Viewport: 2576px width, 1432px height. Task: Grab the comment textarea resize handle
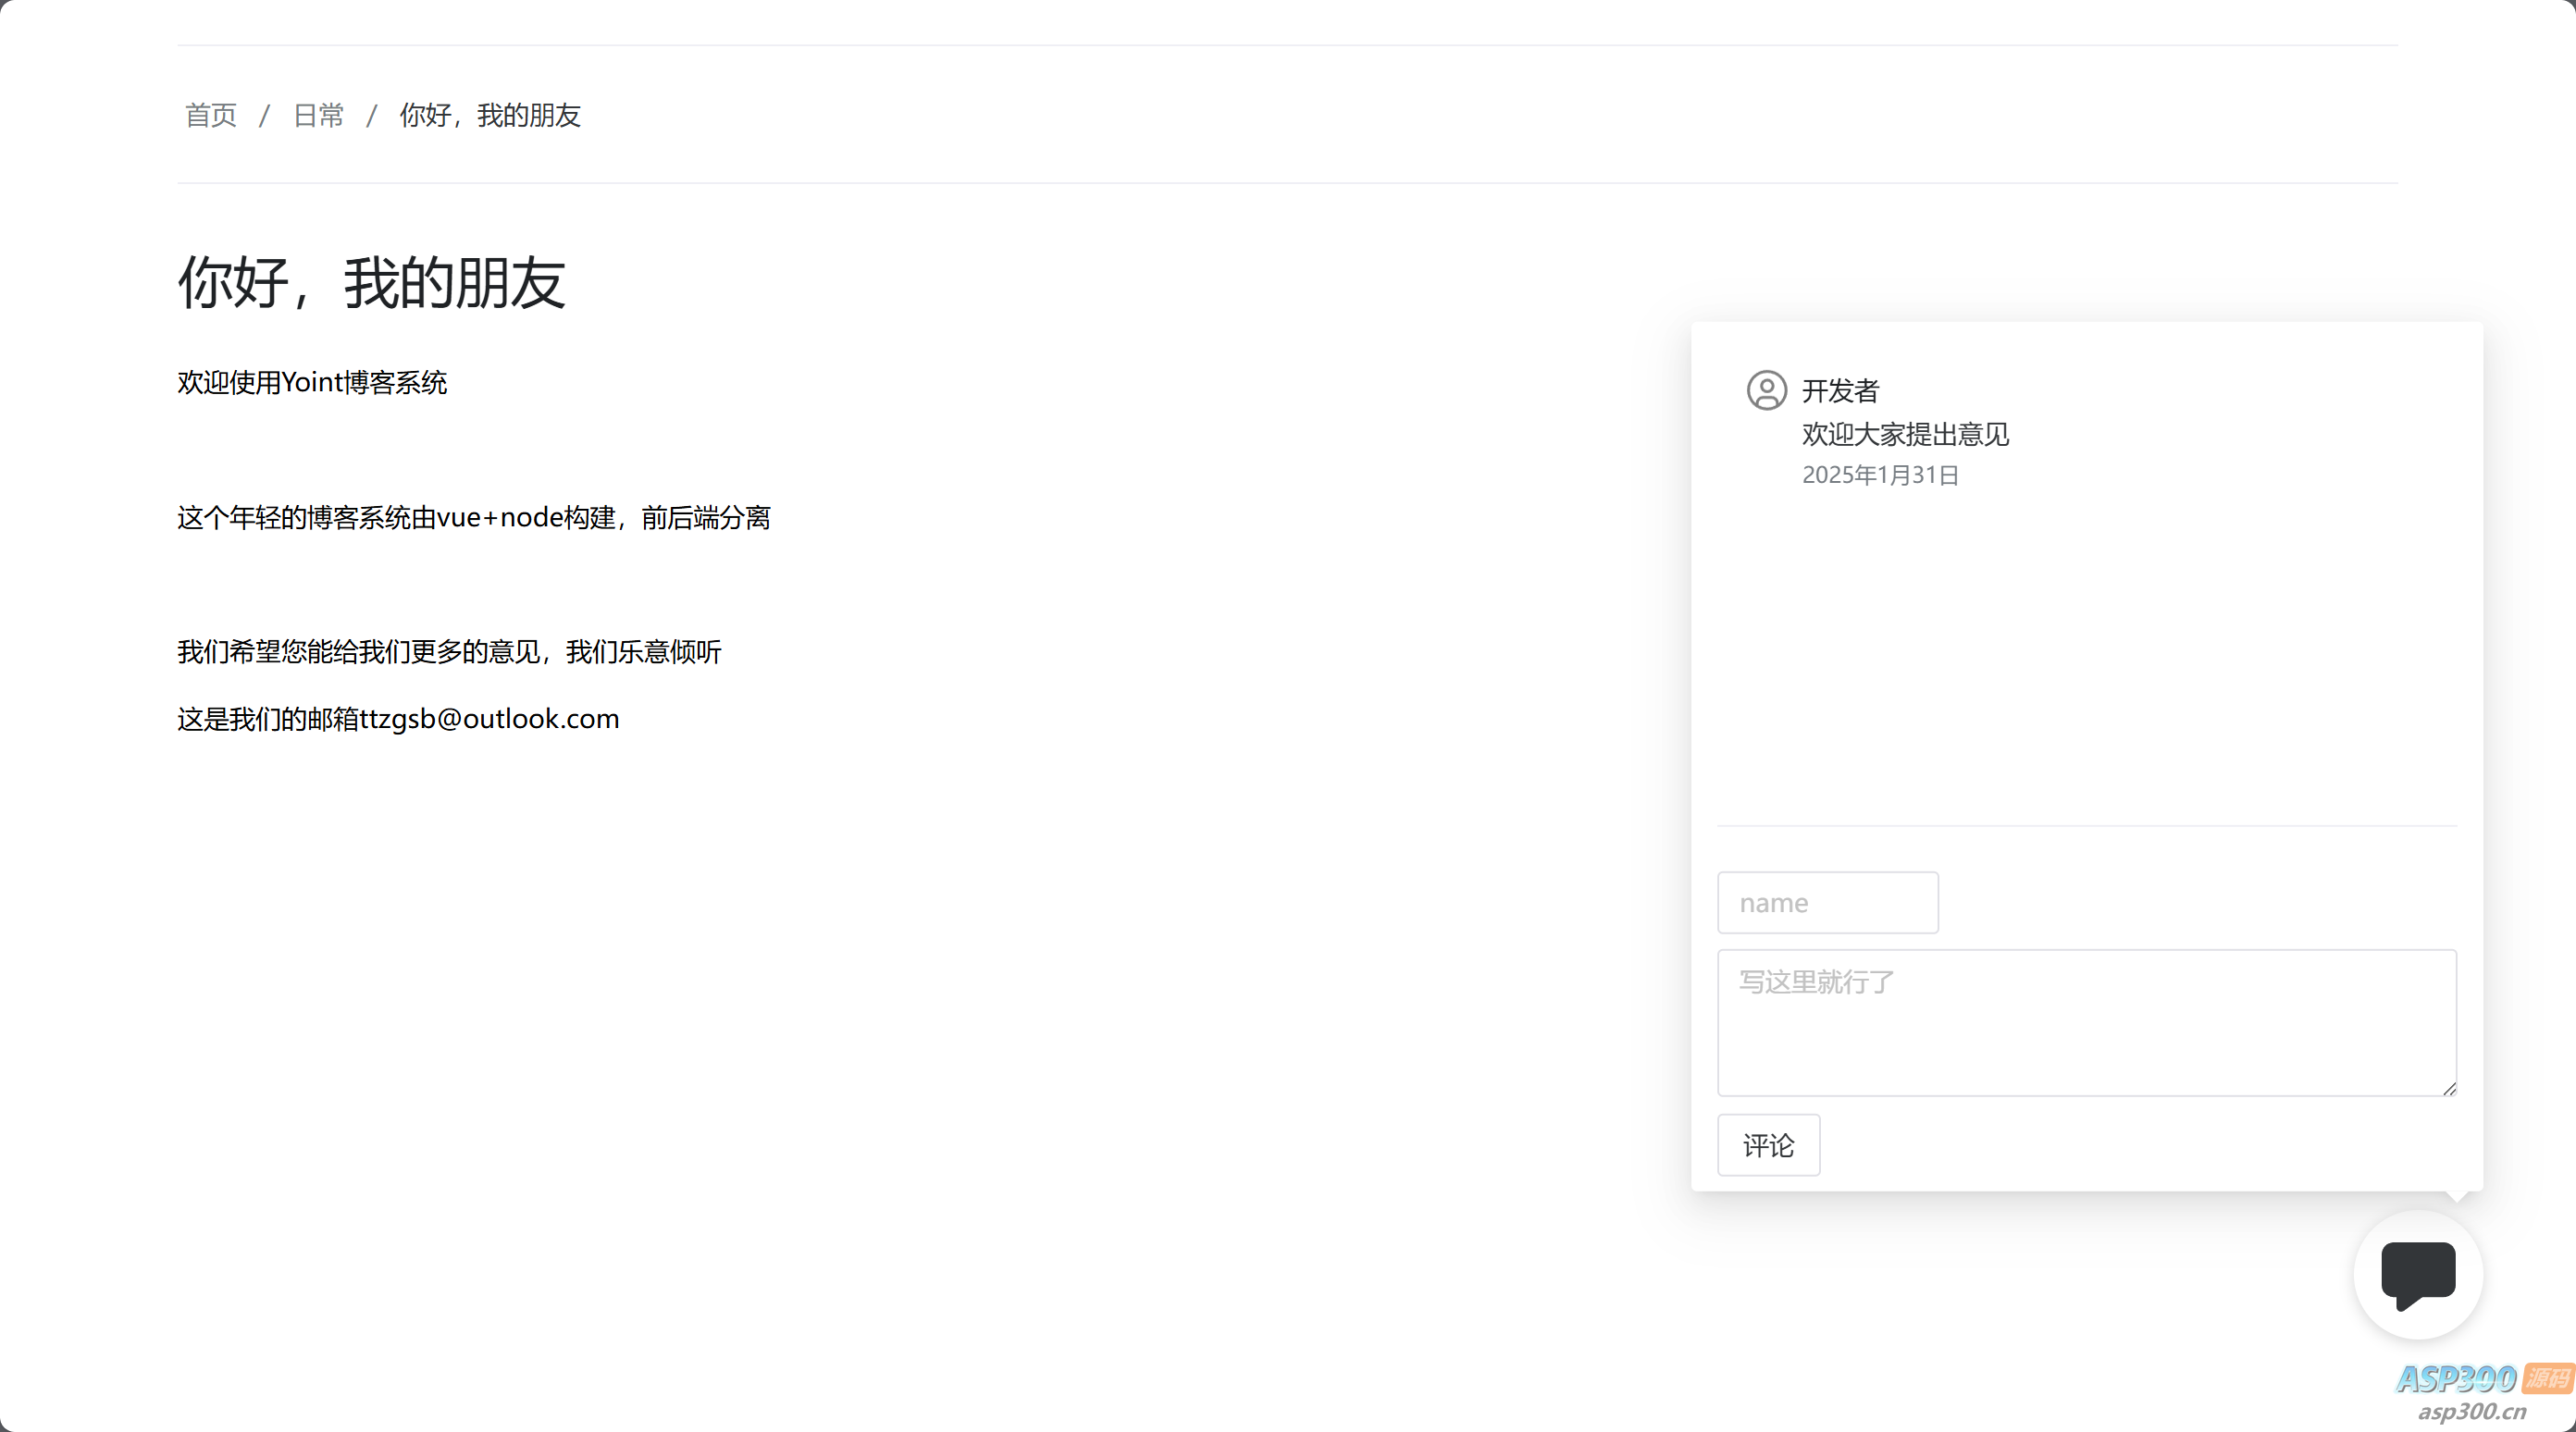coord(2449,1089)
